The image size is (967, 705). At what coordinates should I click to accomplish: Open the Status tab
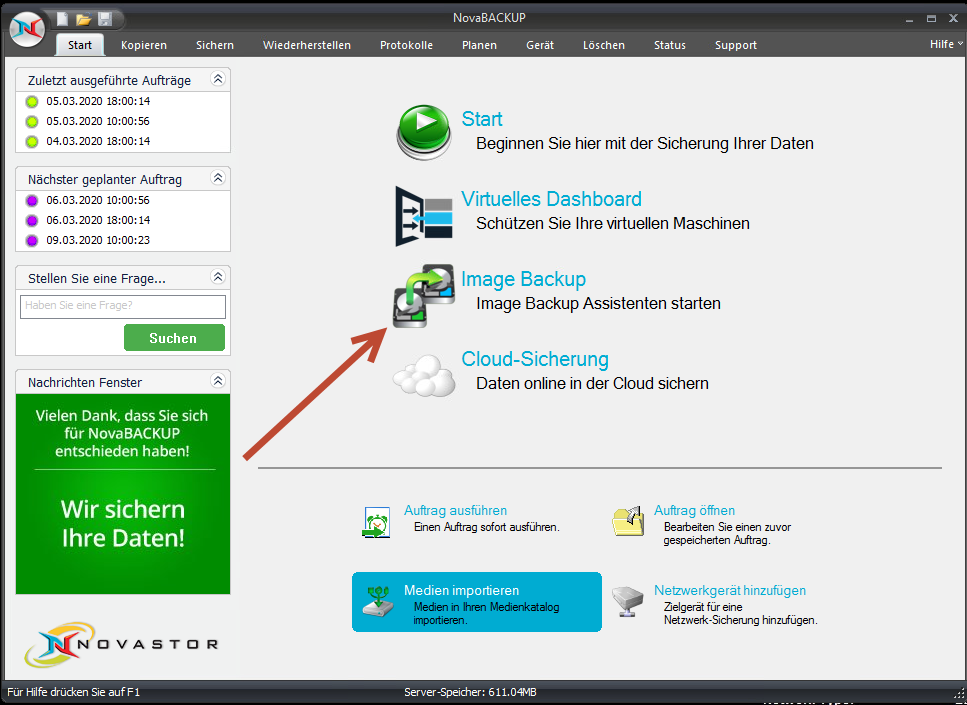[x=670, y=45]
